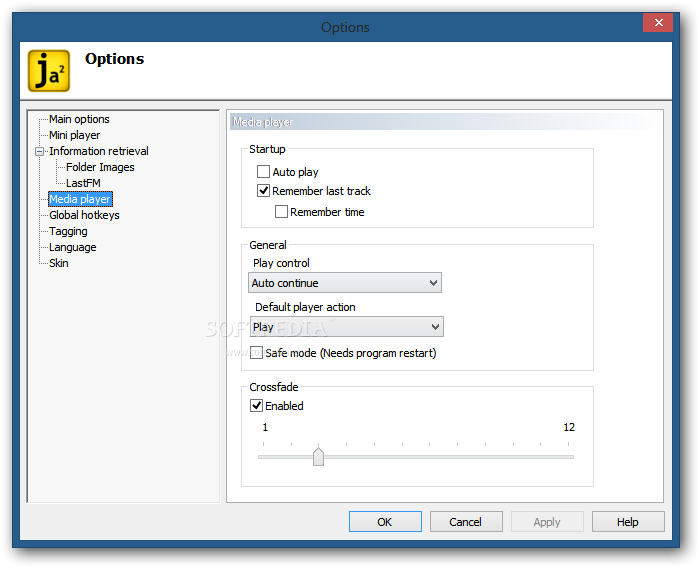700x568 pixels.
Task: Uncheck Remember last track
Action: [x=263, y=191]
